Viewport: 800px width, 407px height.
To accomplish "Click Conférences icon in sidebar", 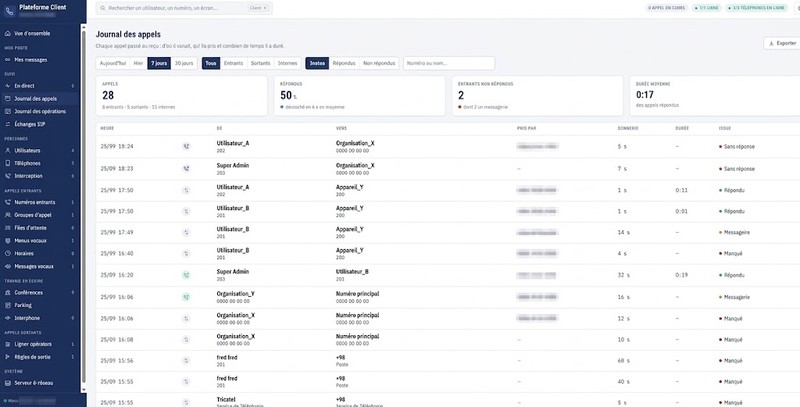I will [x=8, y=293].
